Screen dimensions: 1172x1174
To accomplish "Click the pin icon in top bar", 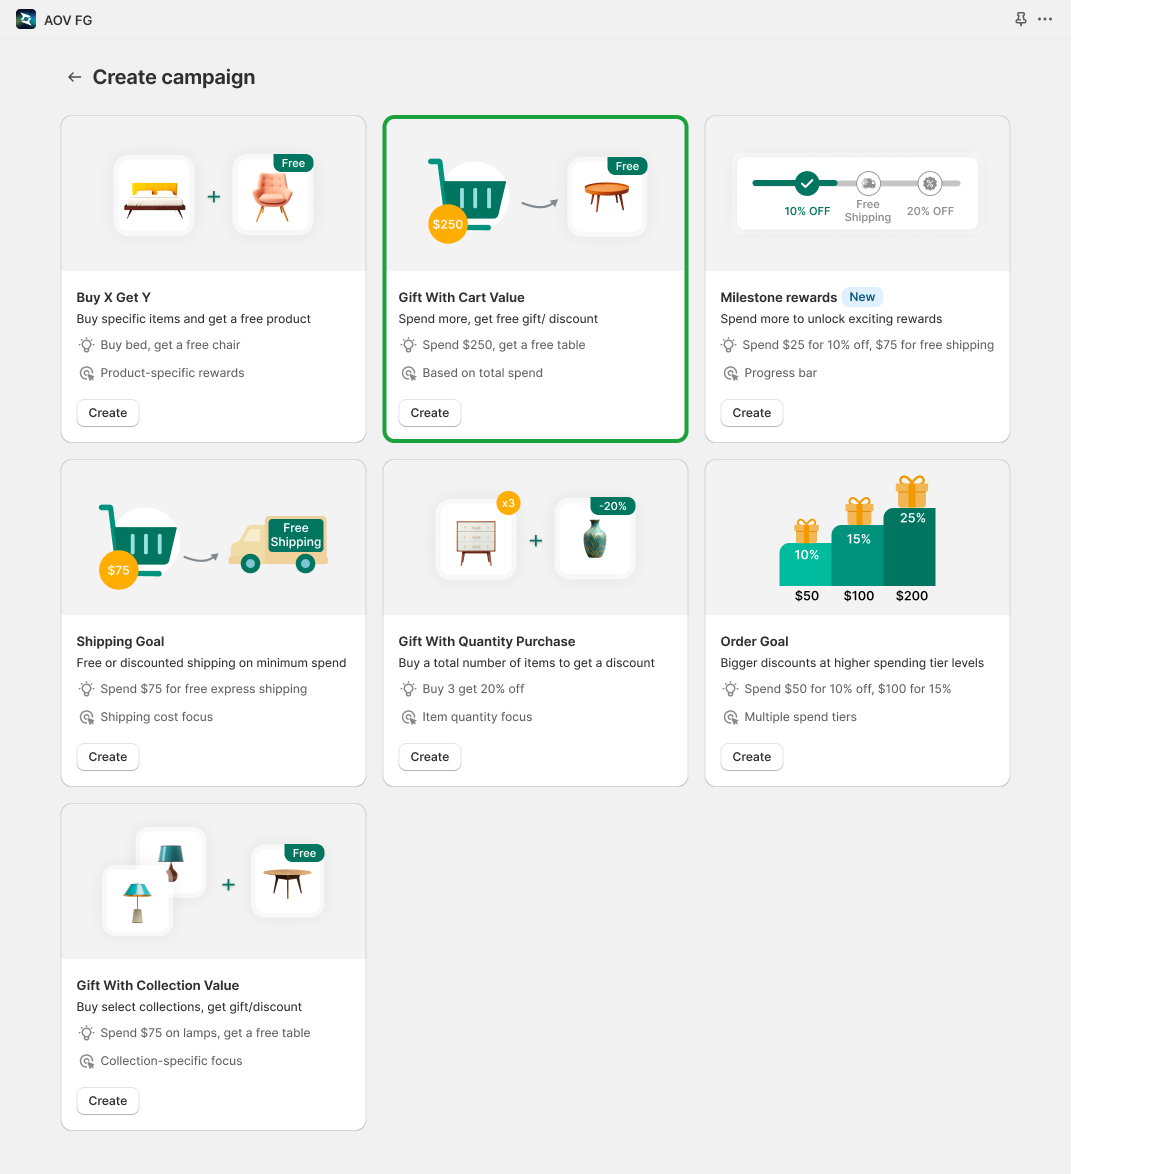I will pyautogui.click(x=1020, y=19).
